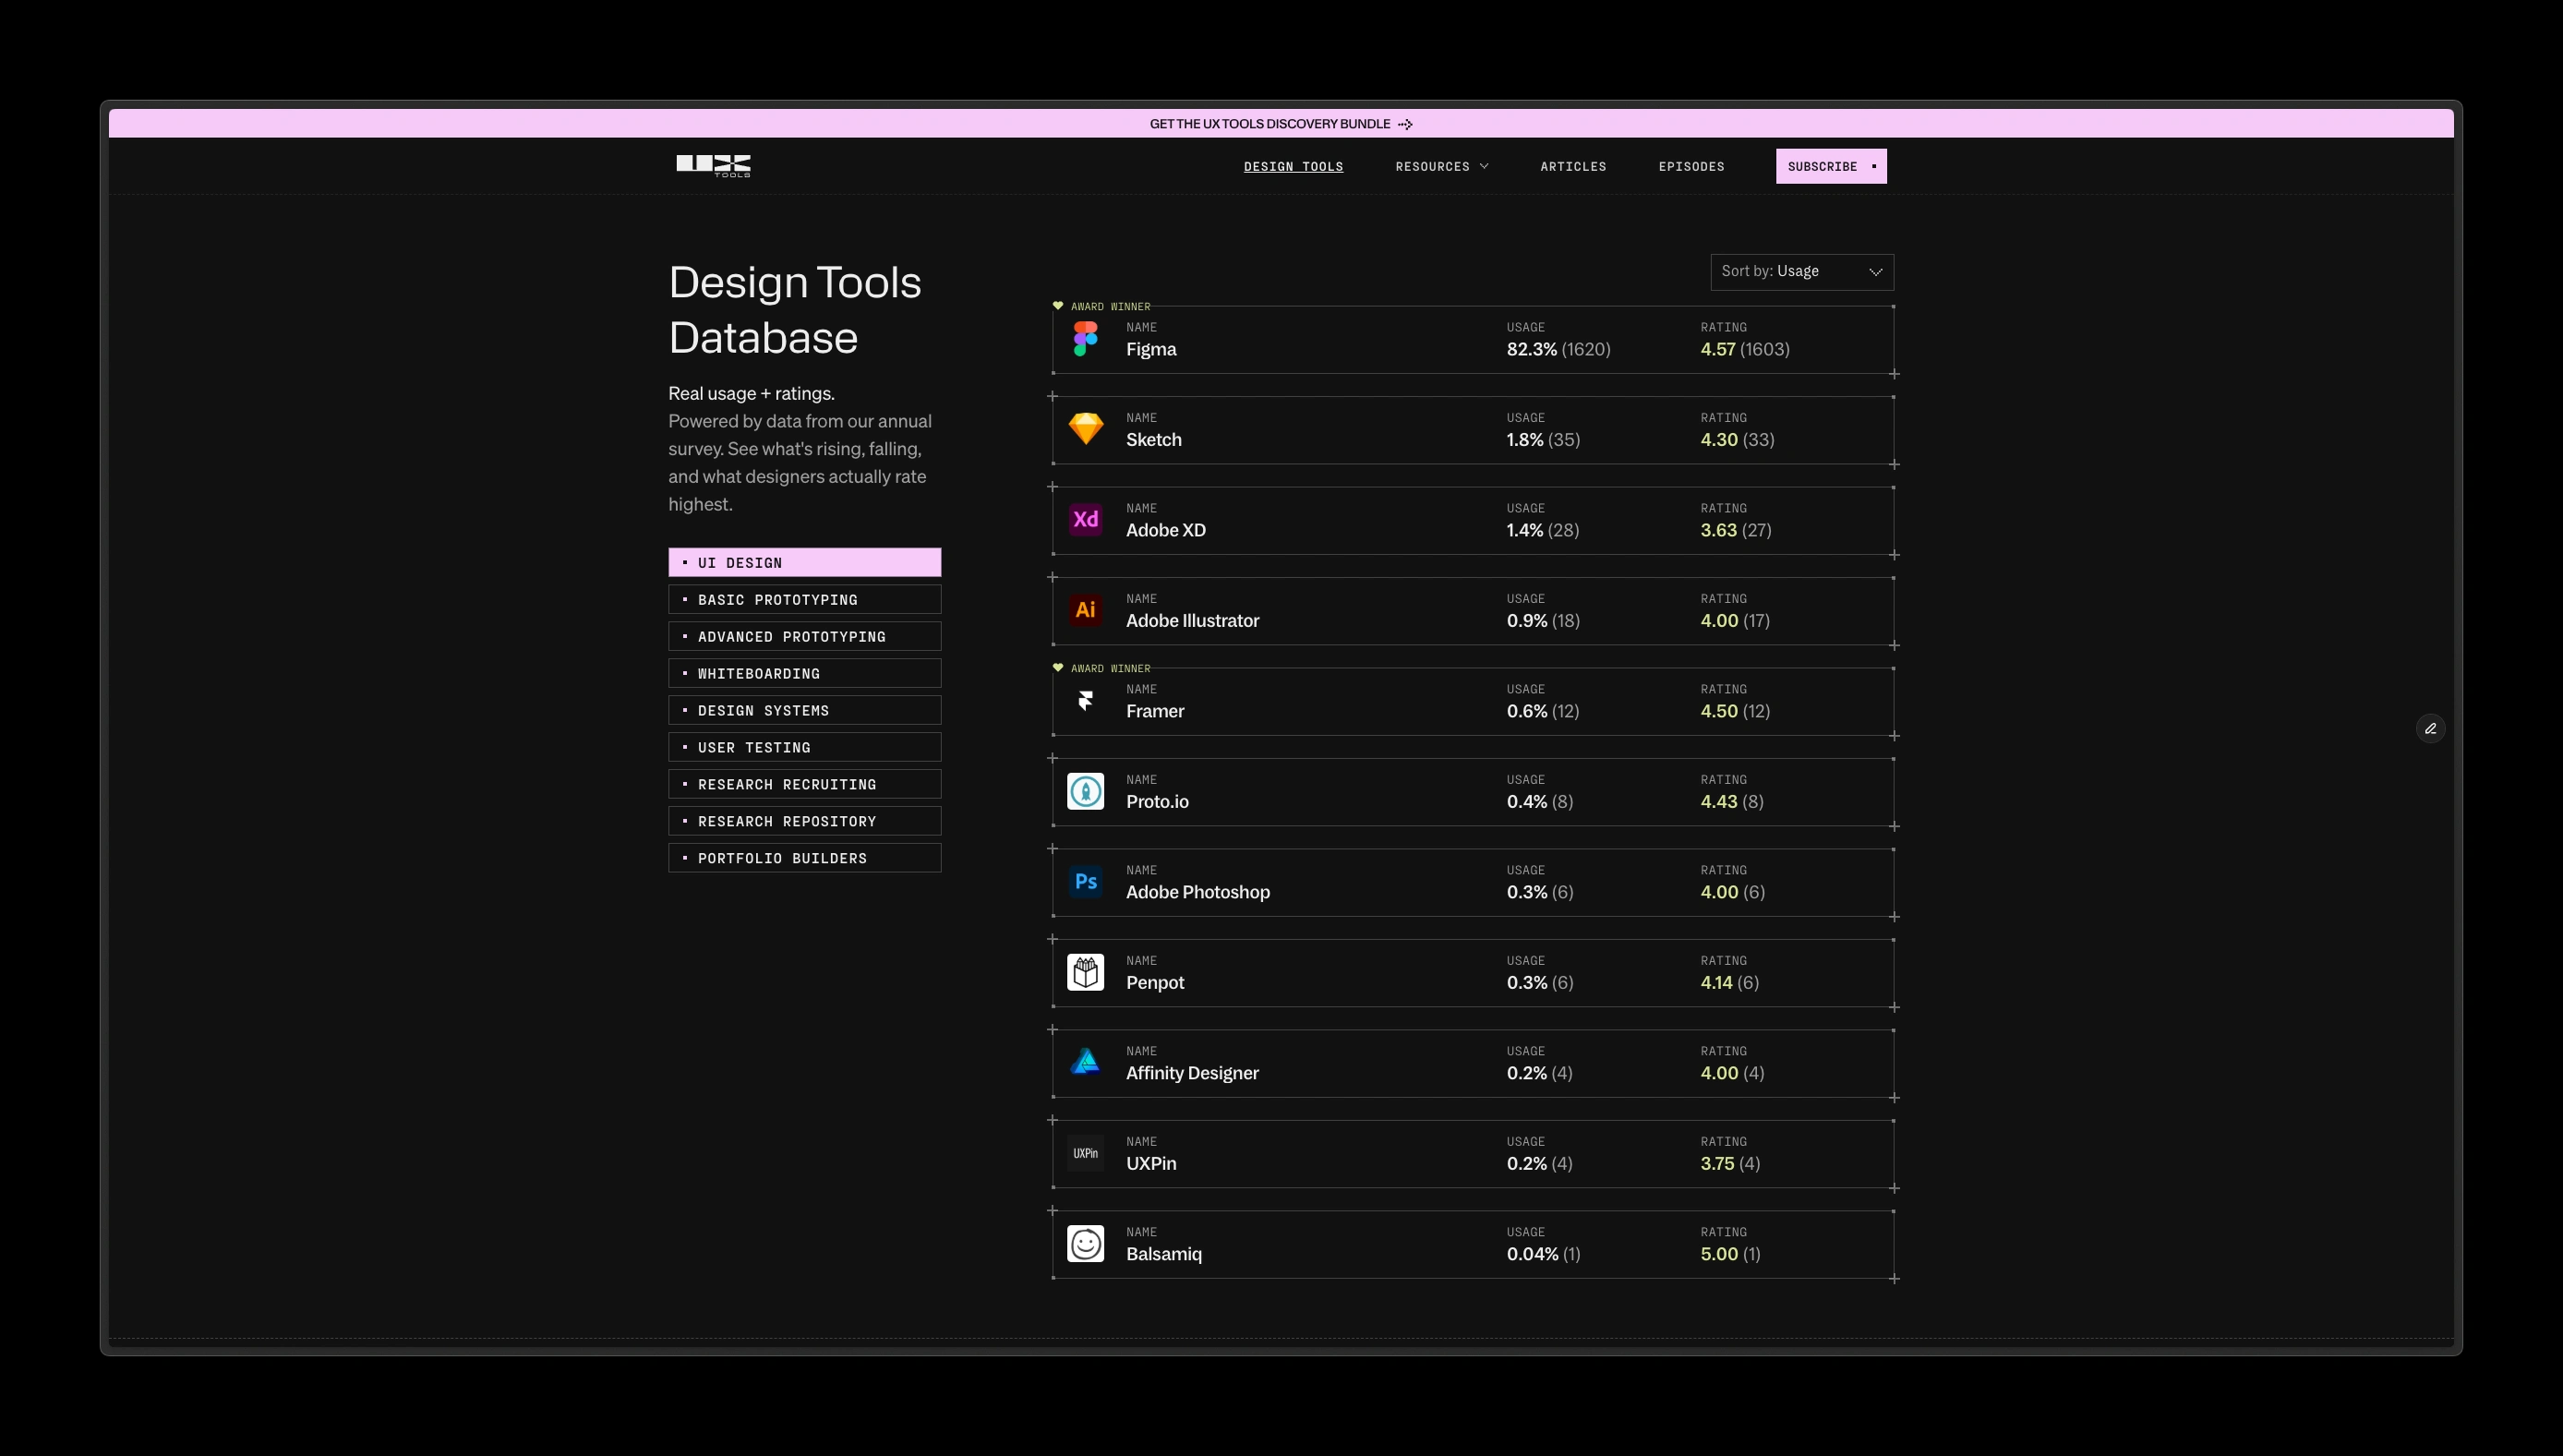Select the UI Design category
Viewport: 2563px width, 1456px height.
804,562
